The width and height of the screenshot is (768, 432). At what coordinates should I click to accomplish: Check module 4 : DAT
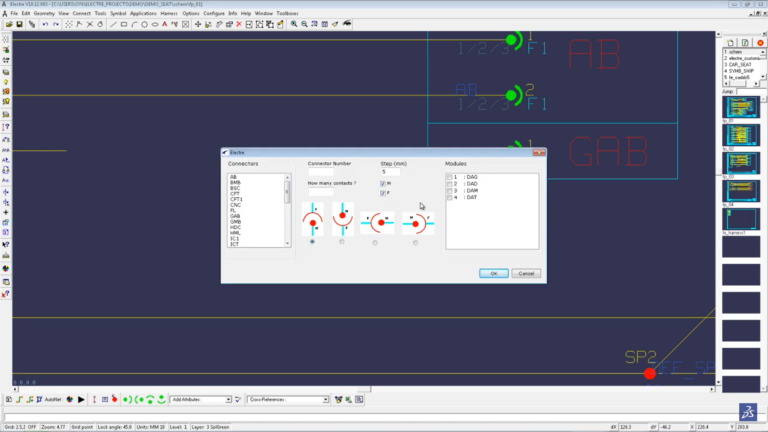tap(449, 197)
